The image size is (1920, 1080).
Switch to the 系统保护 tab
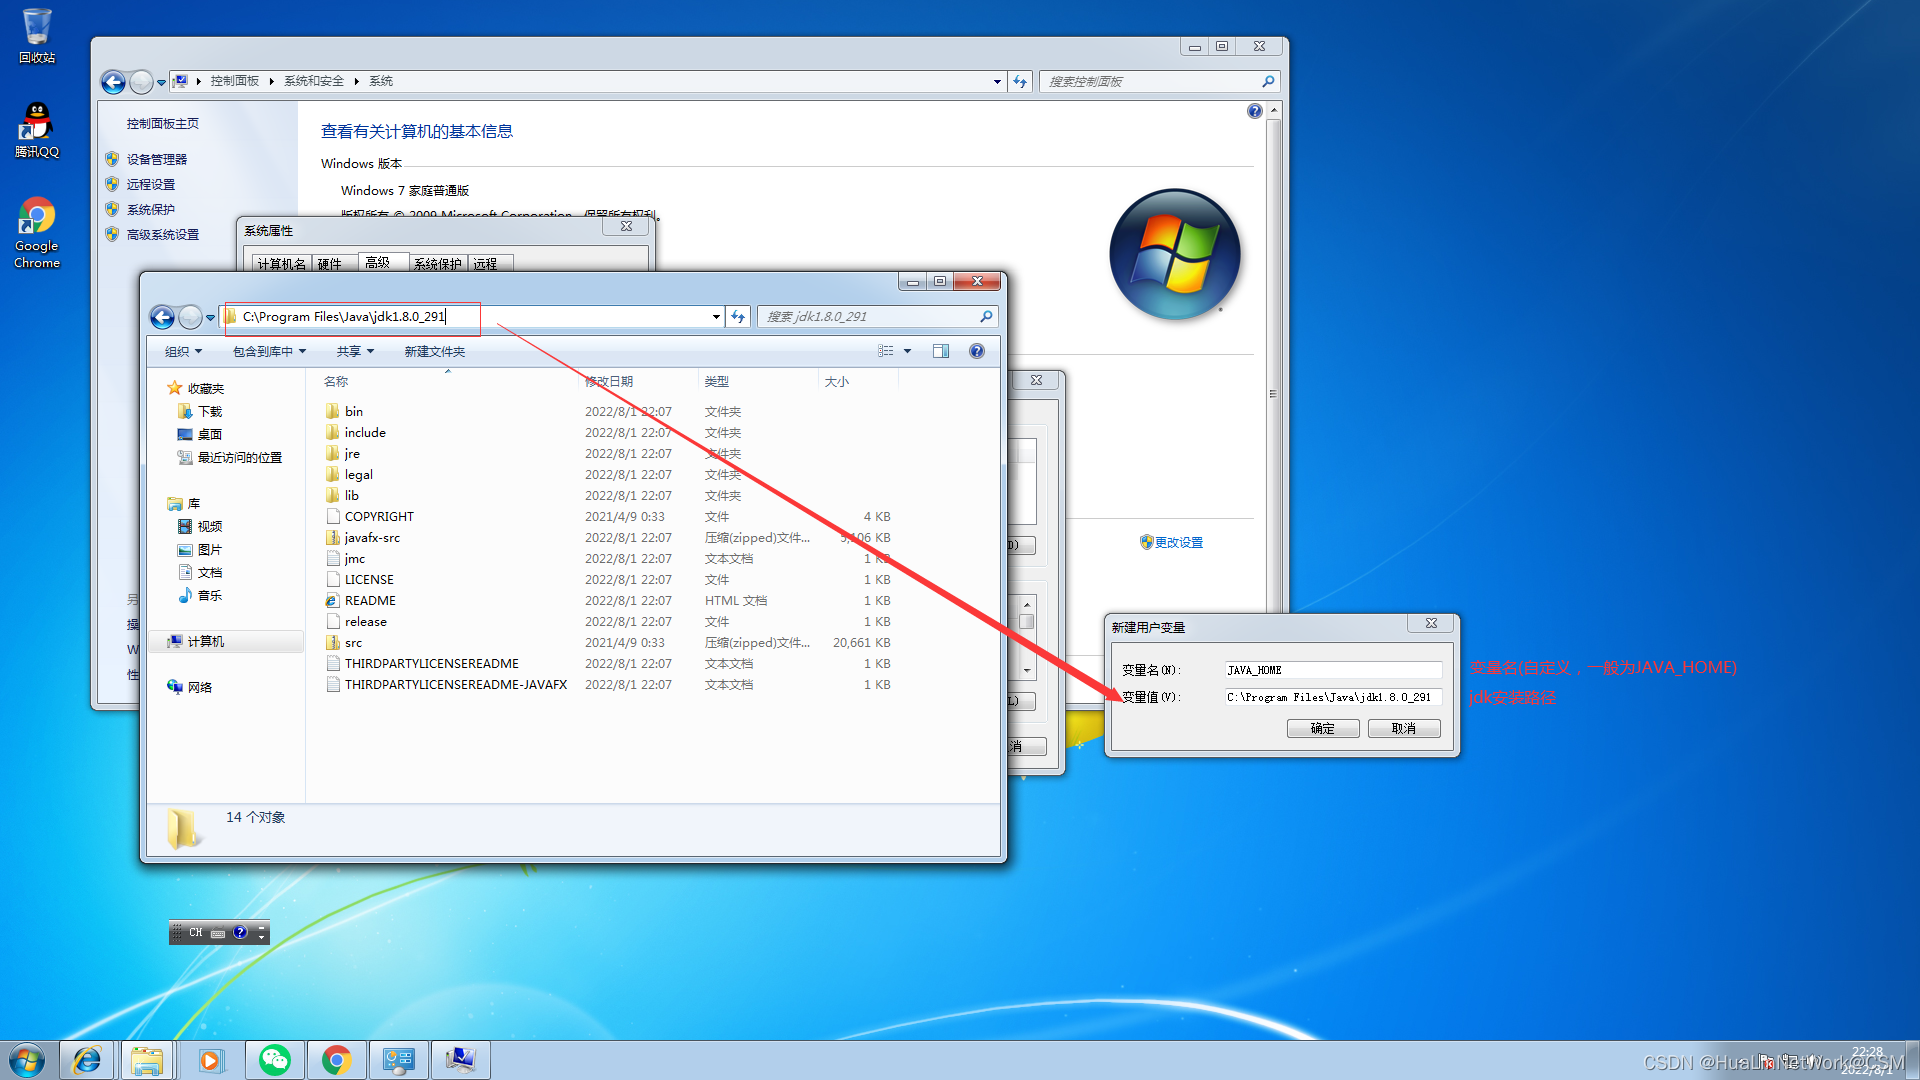pyautogui.click(x=437, y=264)
